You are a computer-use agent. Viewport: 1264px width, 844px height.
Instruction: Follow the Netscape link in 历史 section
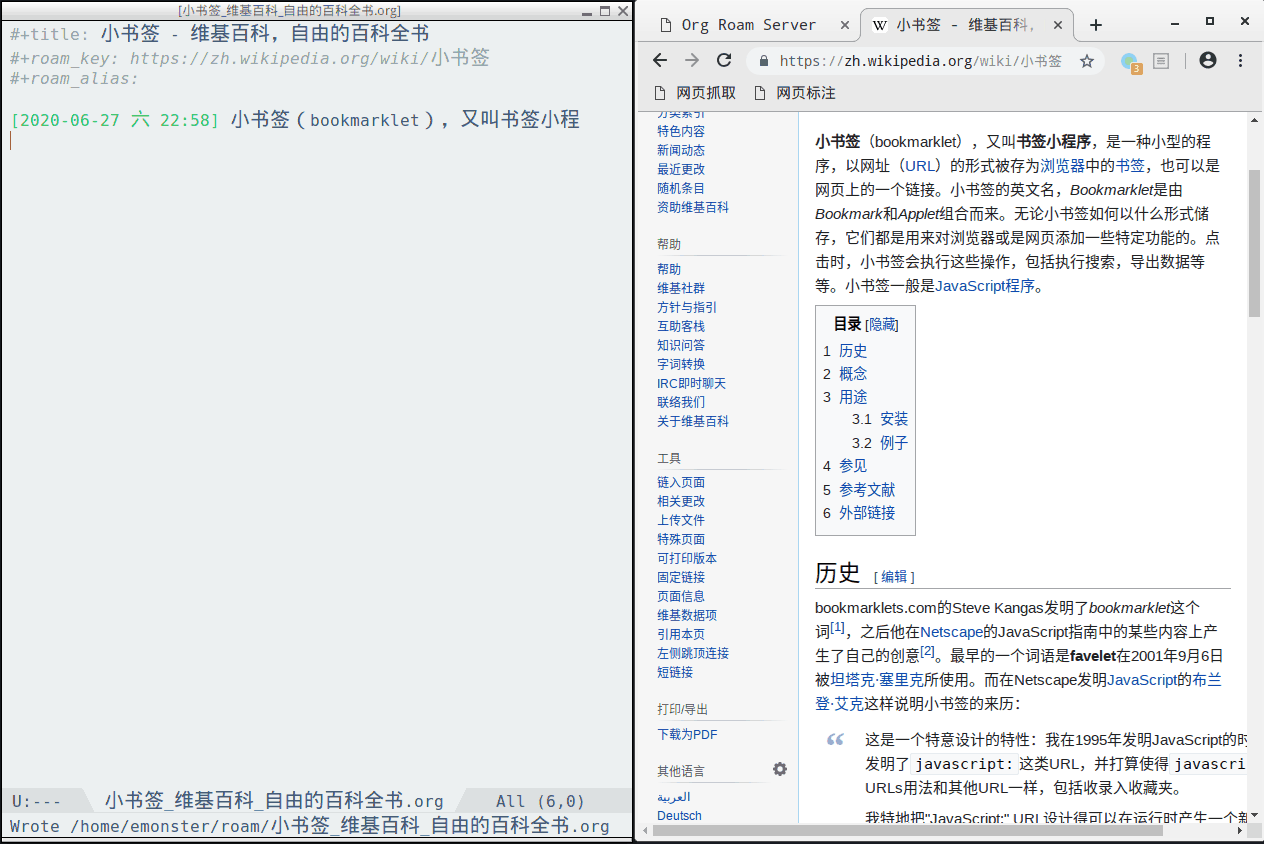tap(952, 632)
